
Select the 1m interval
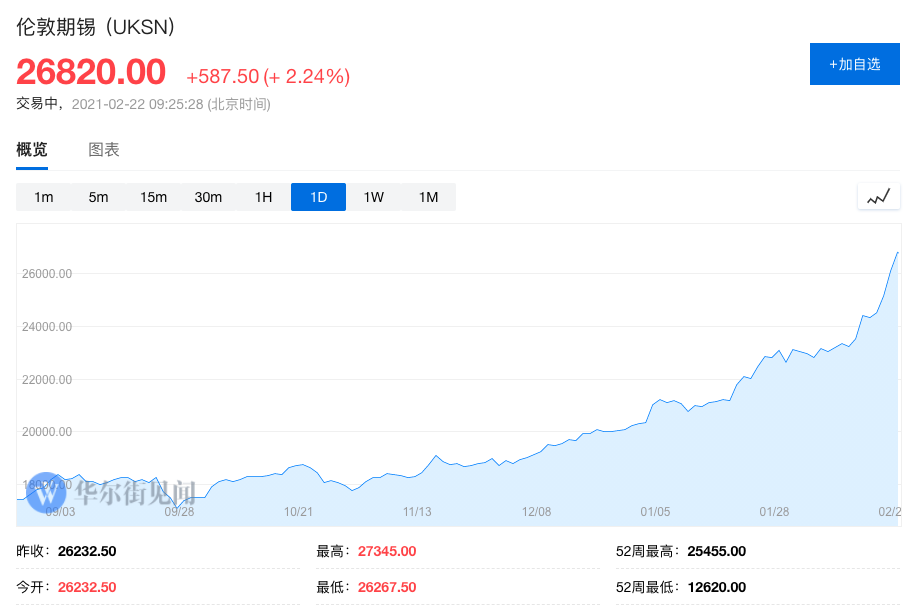(44, 197)
